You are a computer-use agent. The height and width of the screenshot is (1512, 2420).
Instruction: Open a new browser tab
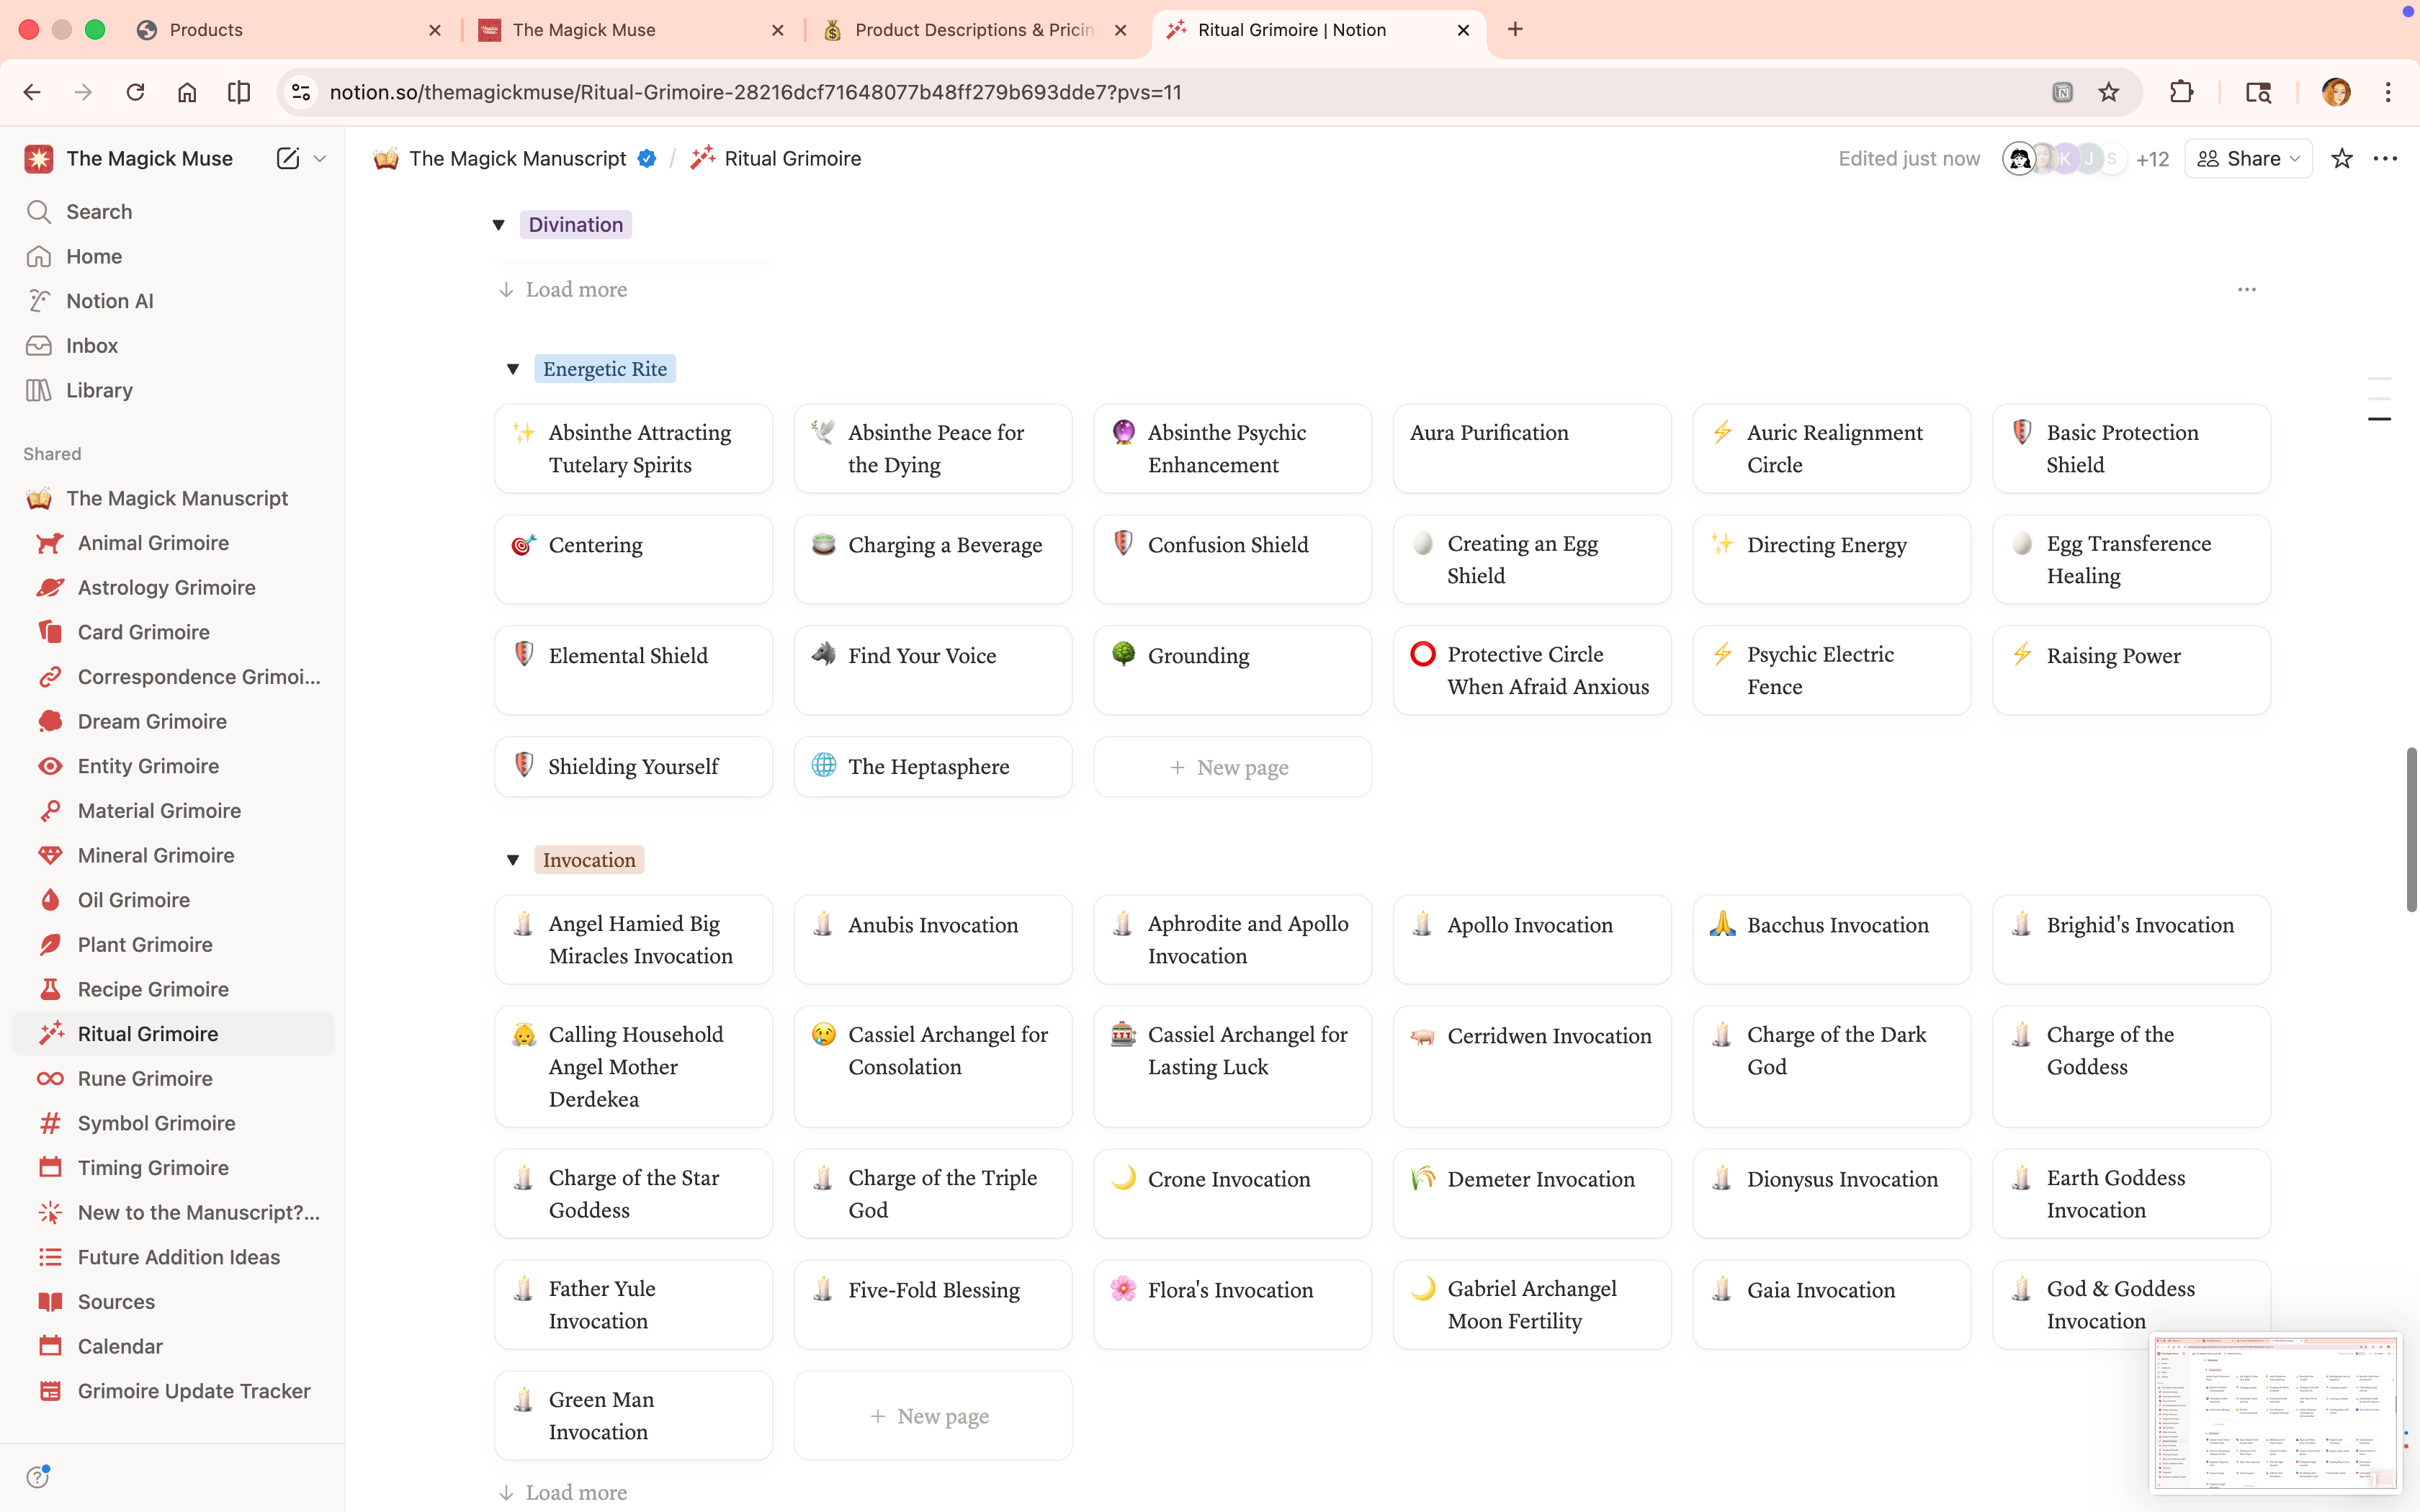1515,29
